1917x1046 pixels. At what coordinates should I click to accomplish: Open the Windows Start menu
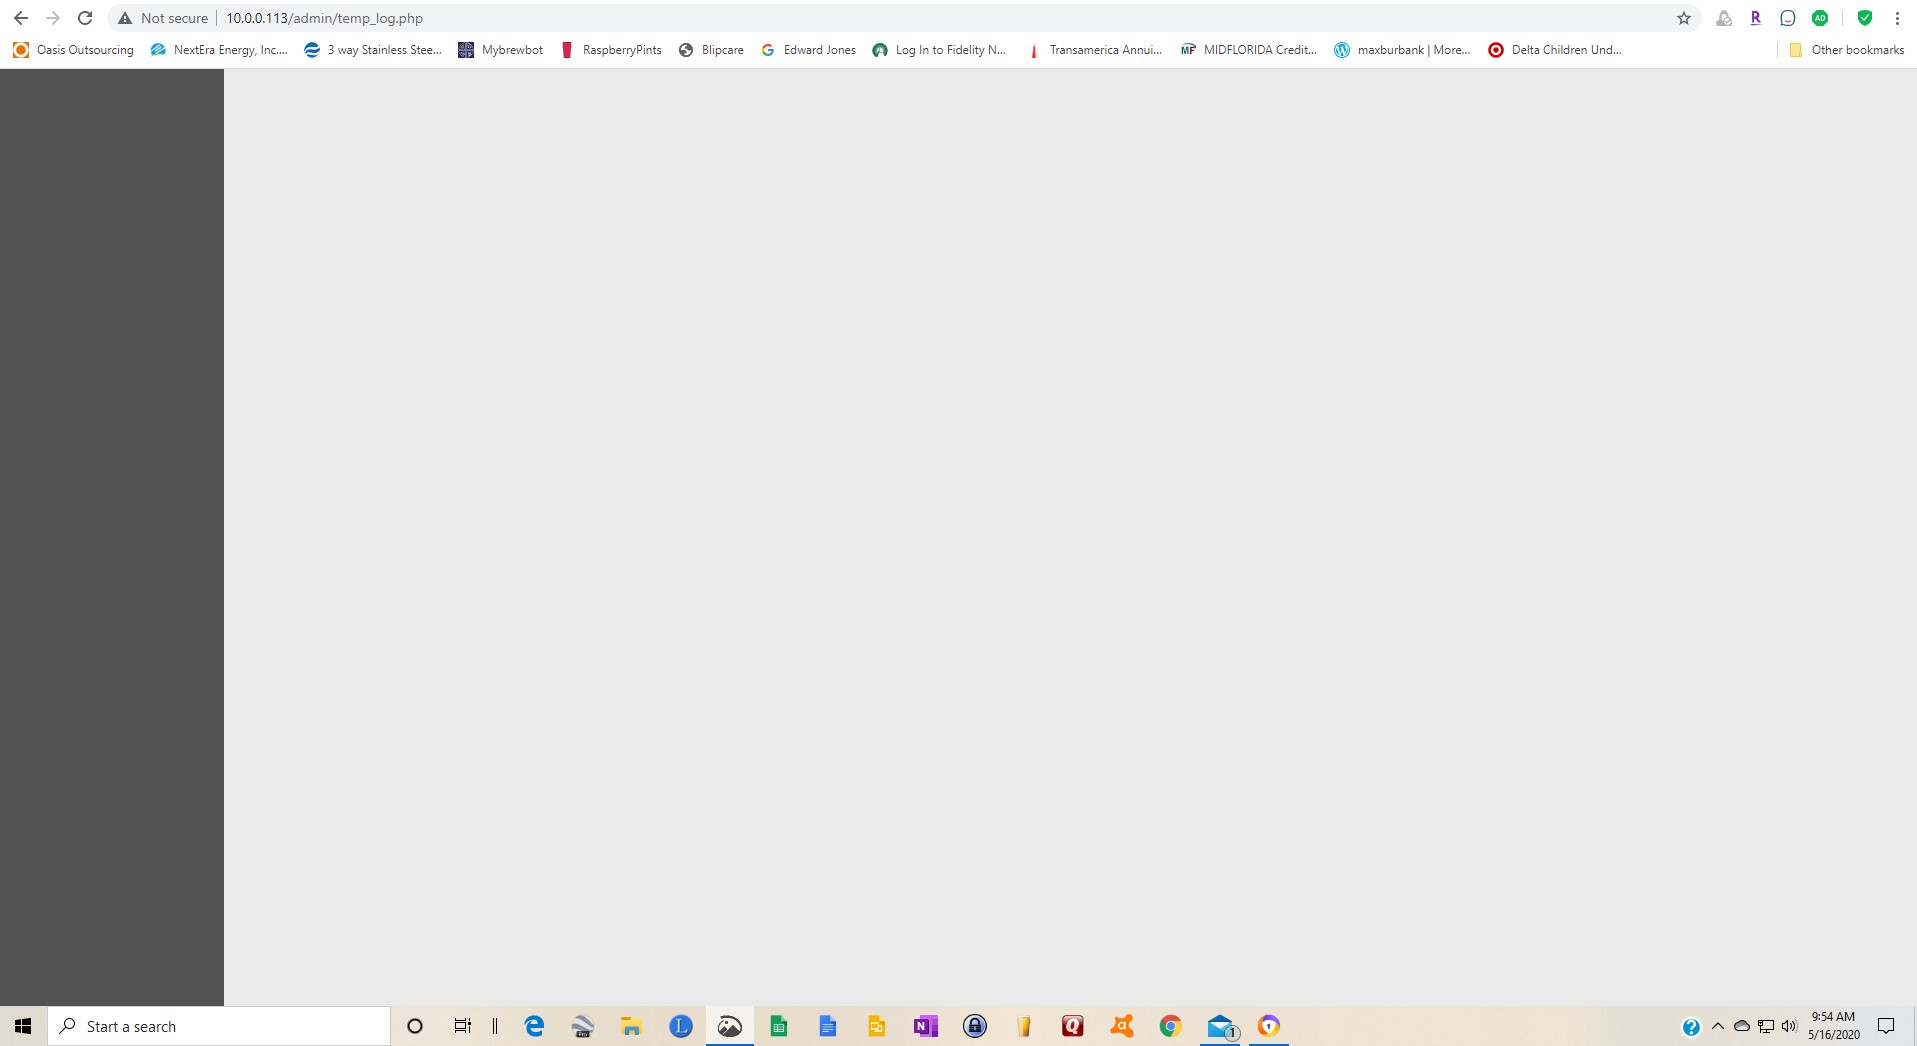23,1026
